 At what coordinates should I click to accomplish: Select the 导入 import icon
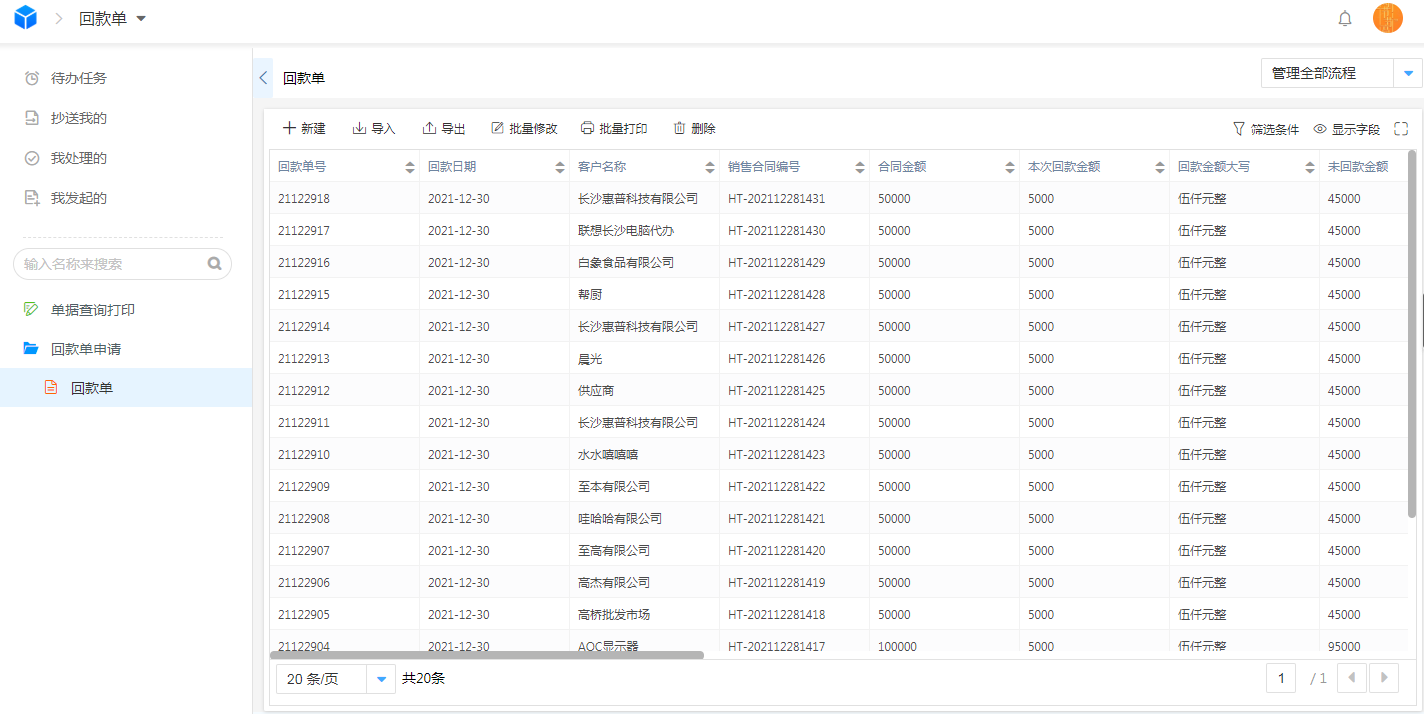coord(358,128)
